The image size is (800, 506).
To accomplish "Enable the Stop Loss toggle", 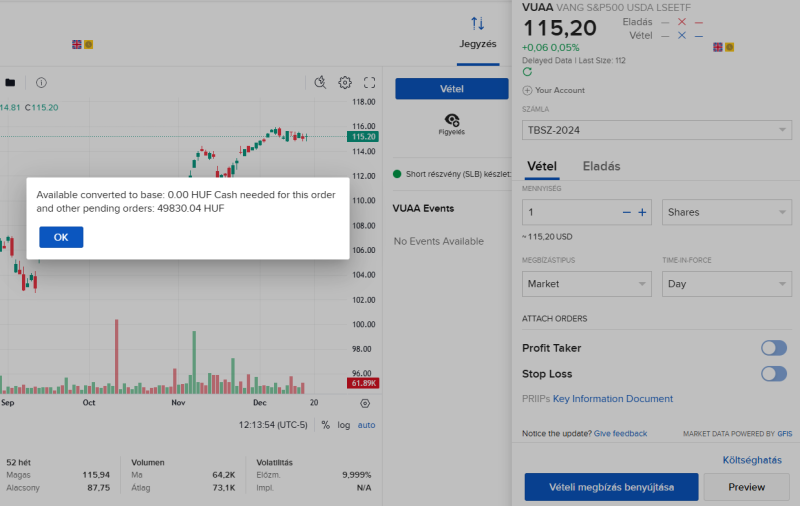I will pyautogui.click(x=773, y=374).
